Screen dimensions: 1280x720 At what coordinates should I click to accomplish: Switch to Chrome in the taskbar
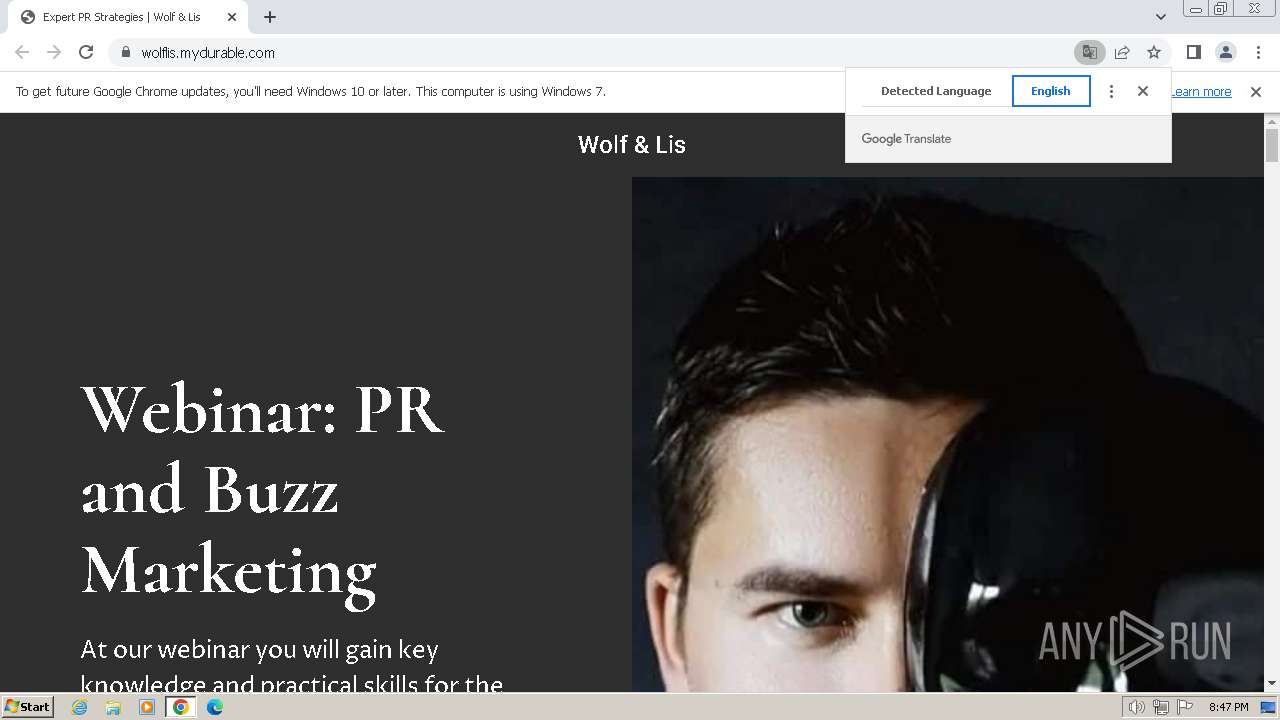[181, 707]
